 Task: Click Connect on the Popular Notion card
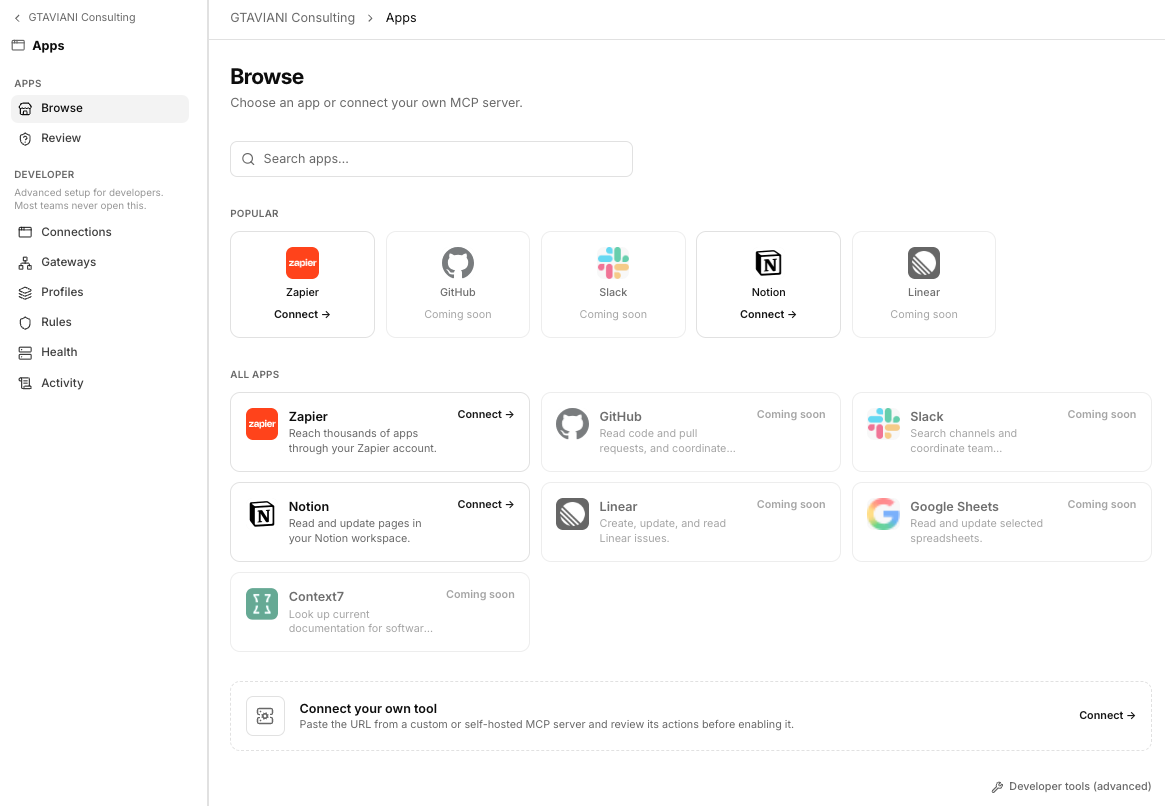[768, 314]
